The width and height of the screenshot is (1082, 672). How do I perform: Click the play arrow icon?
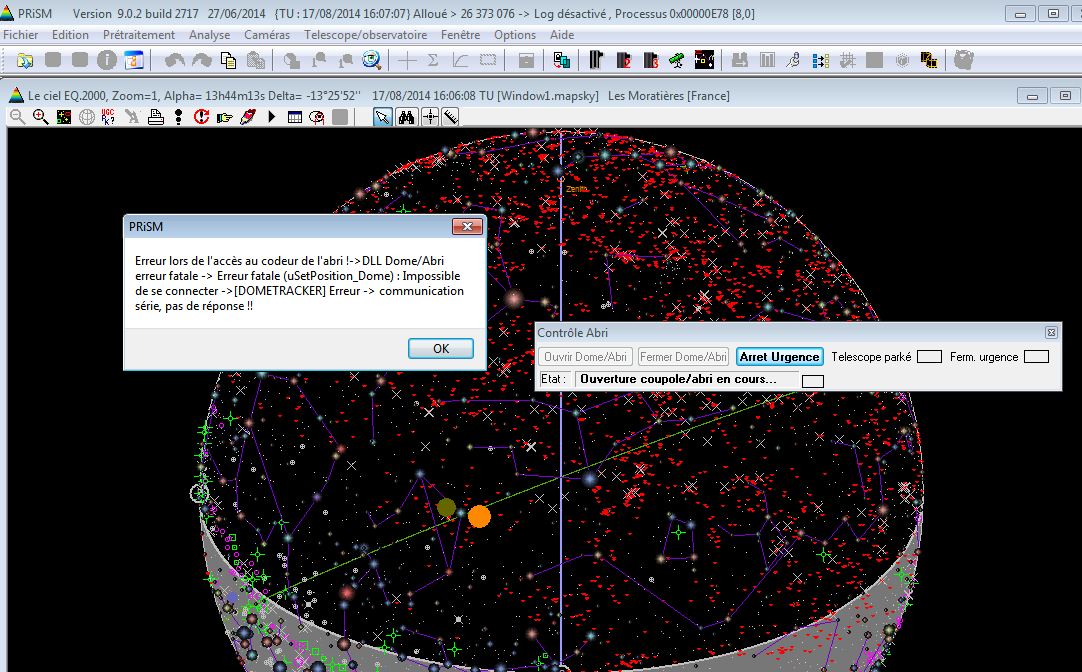(271, 117)
